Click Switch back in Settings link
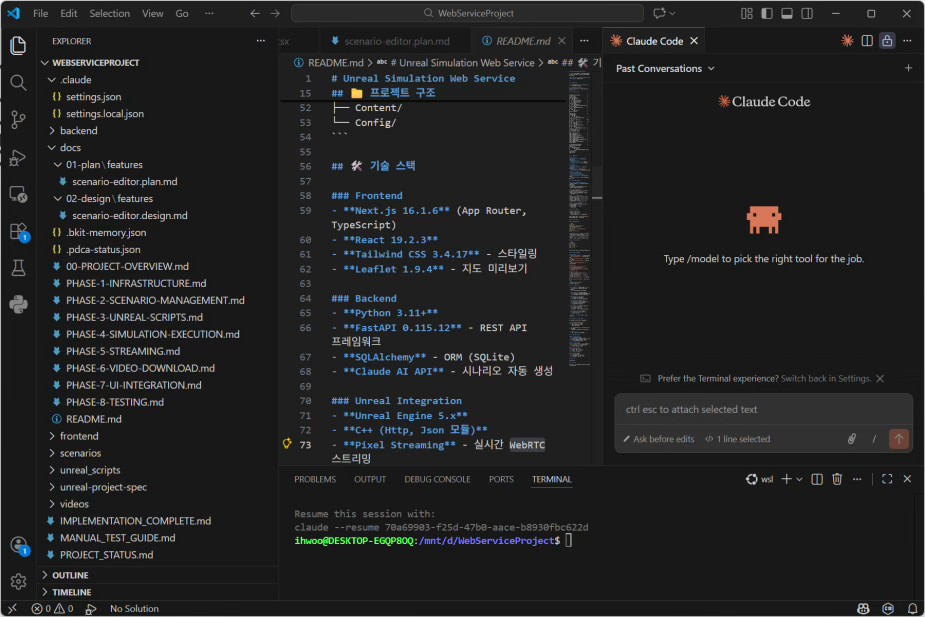The image size is (925, 617). [x=826, y=378]
